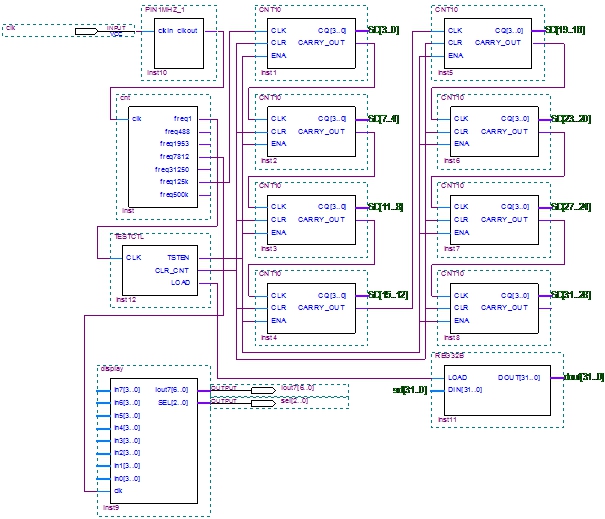
Task: Click CARRY_OUT port of inst8 counter
Action: (504, 308)
